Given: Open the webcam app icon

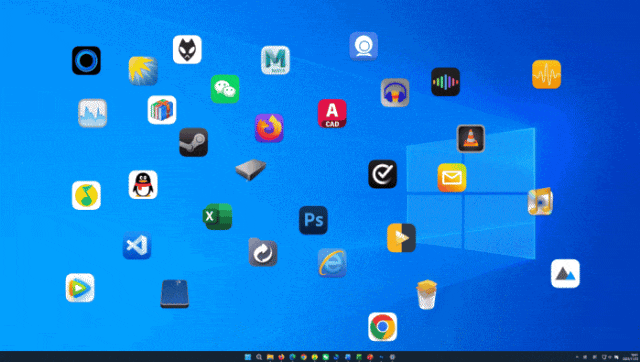Looking at the screenshot, I should click(363, 46).
